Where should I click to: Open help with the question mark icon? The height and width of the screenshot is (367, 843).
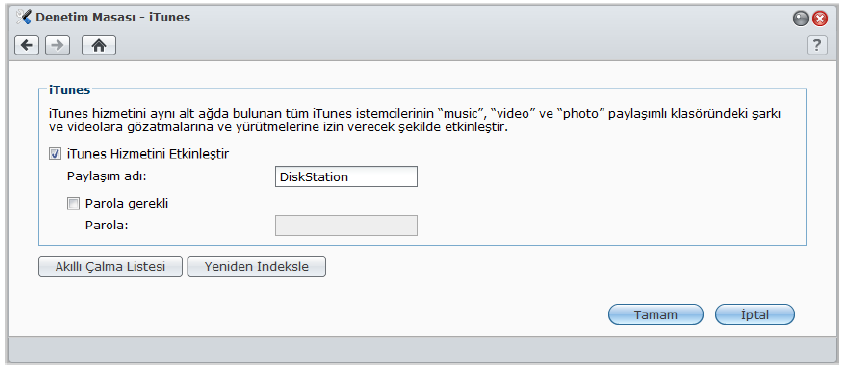click(817, 45)
